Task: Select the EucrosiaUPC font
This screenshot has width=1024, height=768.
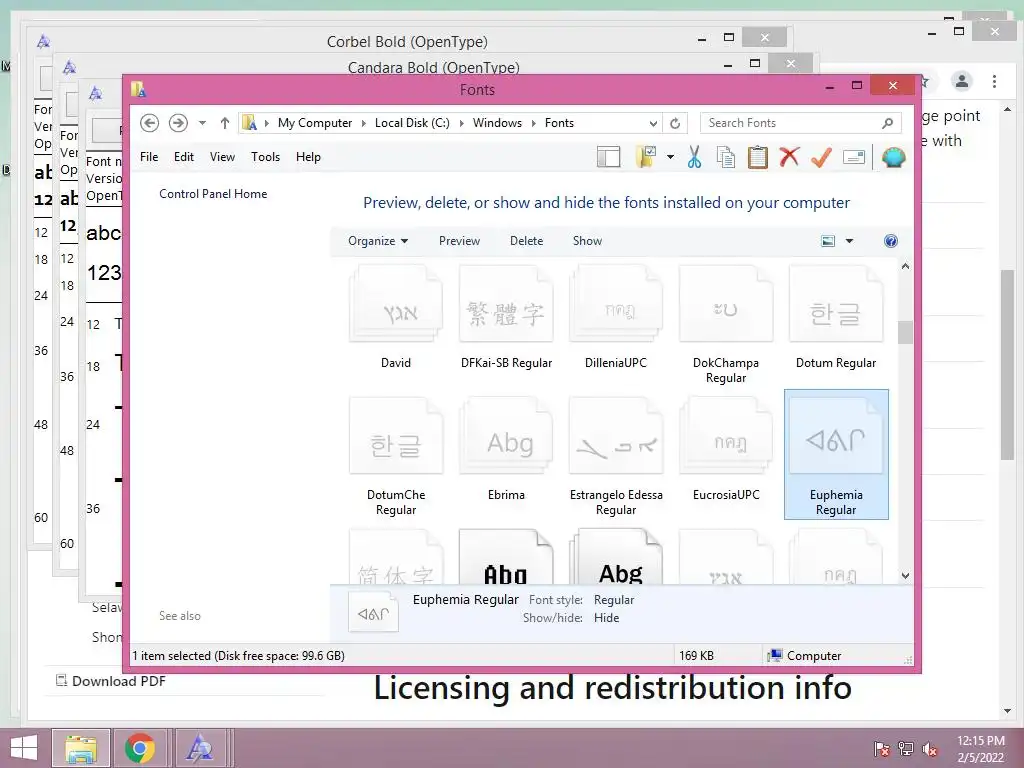Action: point(726,449)
